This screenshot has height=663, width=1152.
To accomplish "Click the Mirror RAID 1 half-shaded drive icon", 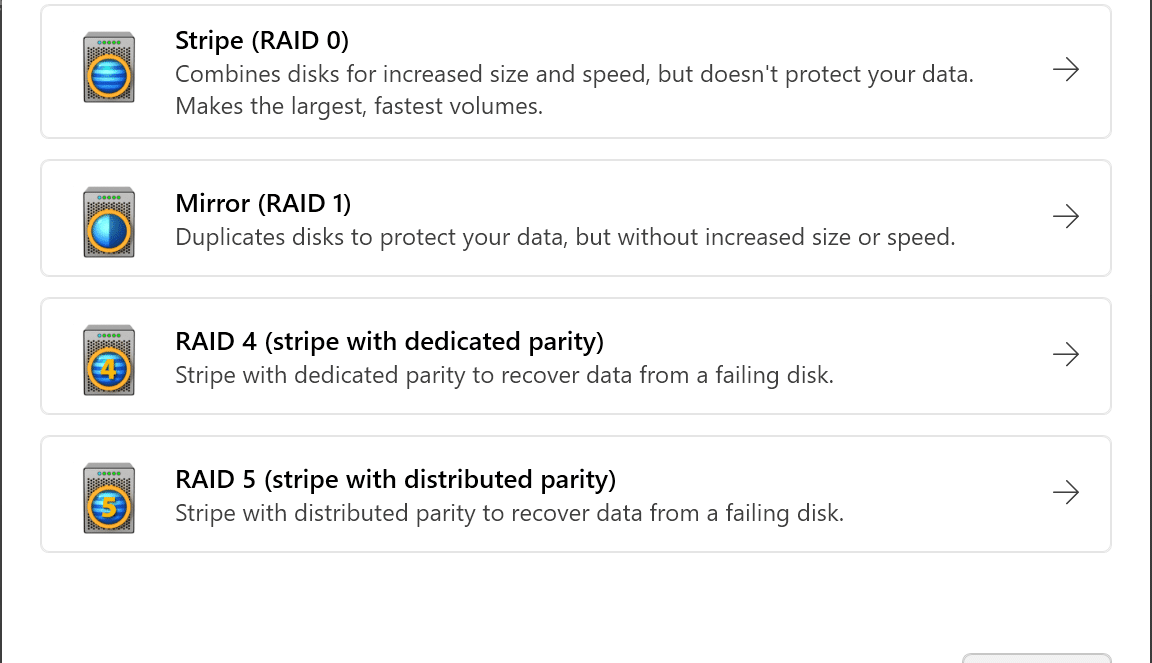I will coord(109,222).
